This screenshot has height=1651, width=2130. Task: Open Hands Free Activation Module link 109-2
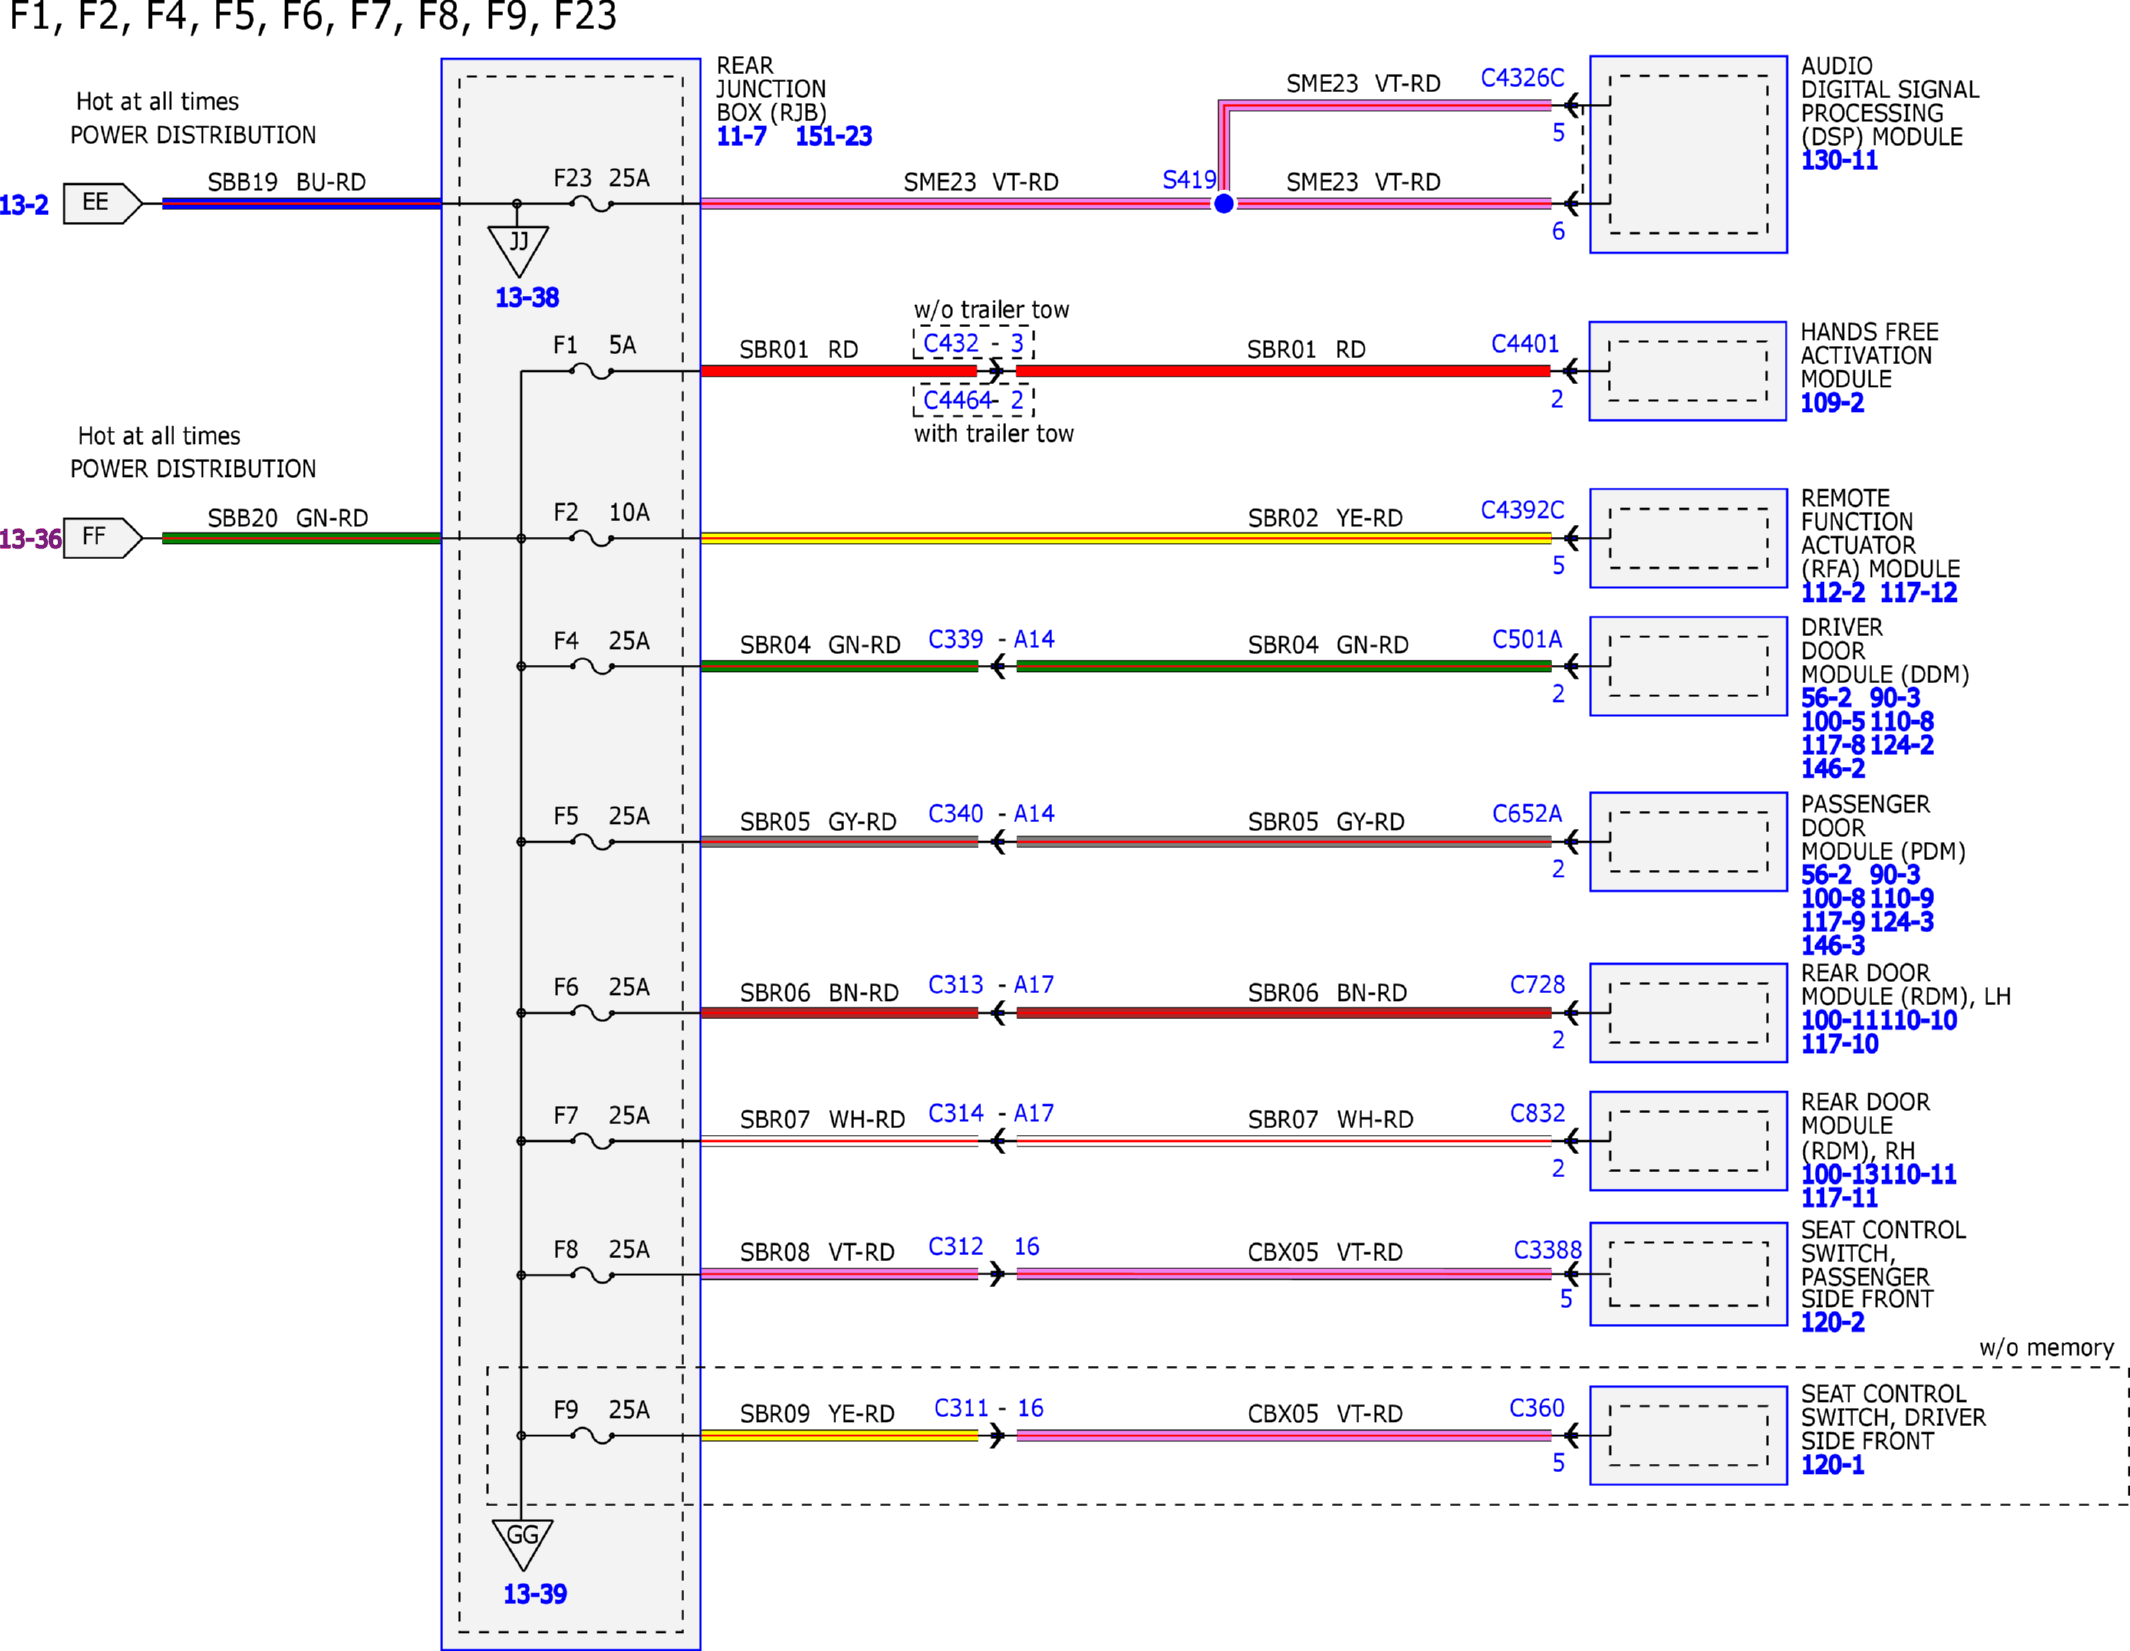click(x=1832, y=404)
